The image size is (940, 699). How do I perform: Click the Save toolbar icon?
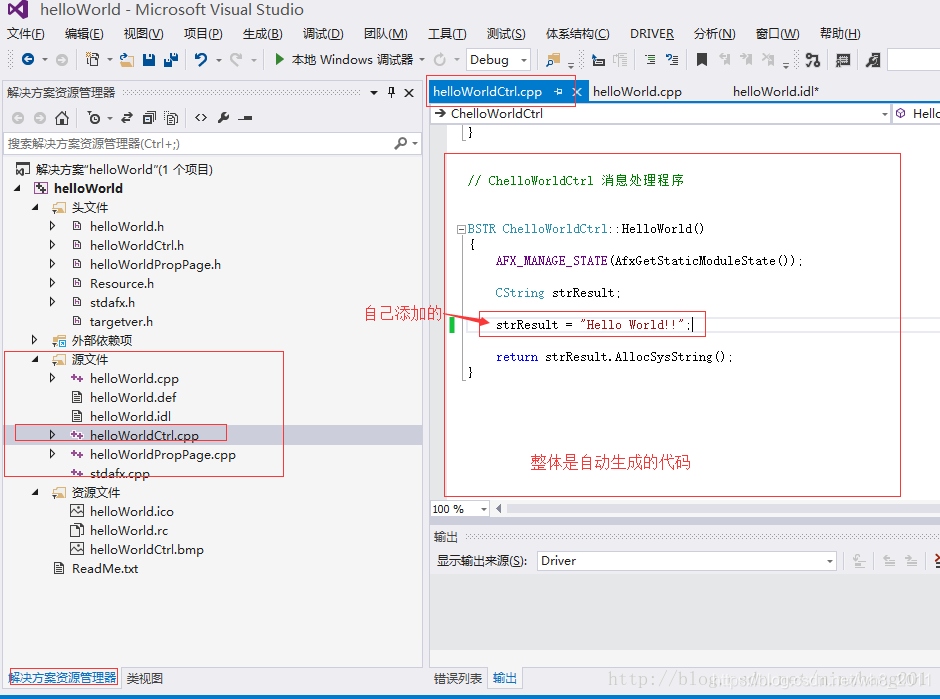(x=149, y=59)
